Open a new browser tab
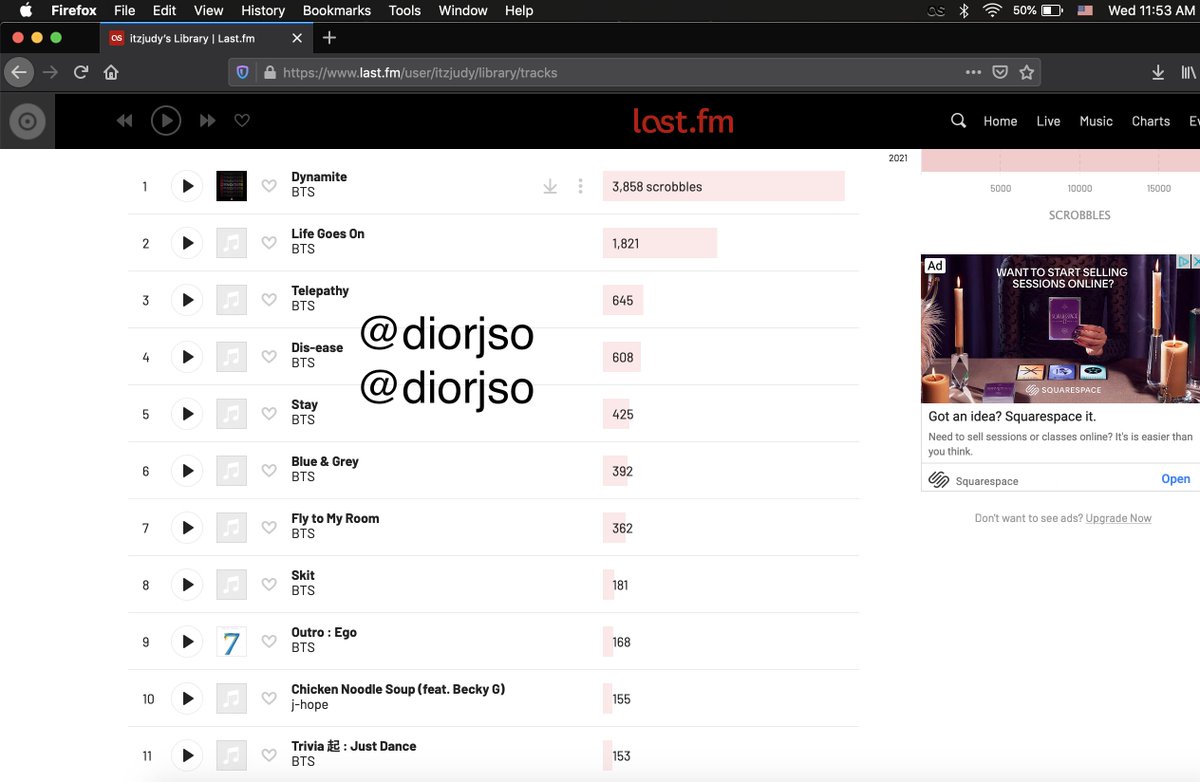Viewport: 1200px width, 782px height. coord(329,38)
